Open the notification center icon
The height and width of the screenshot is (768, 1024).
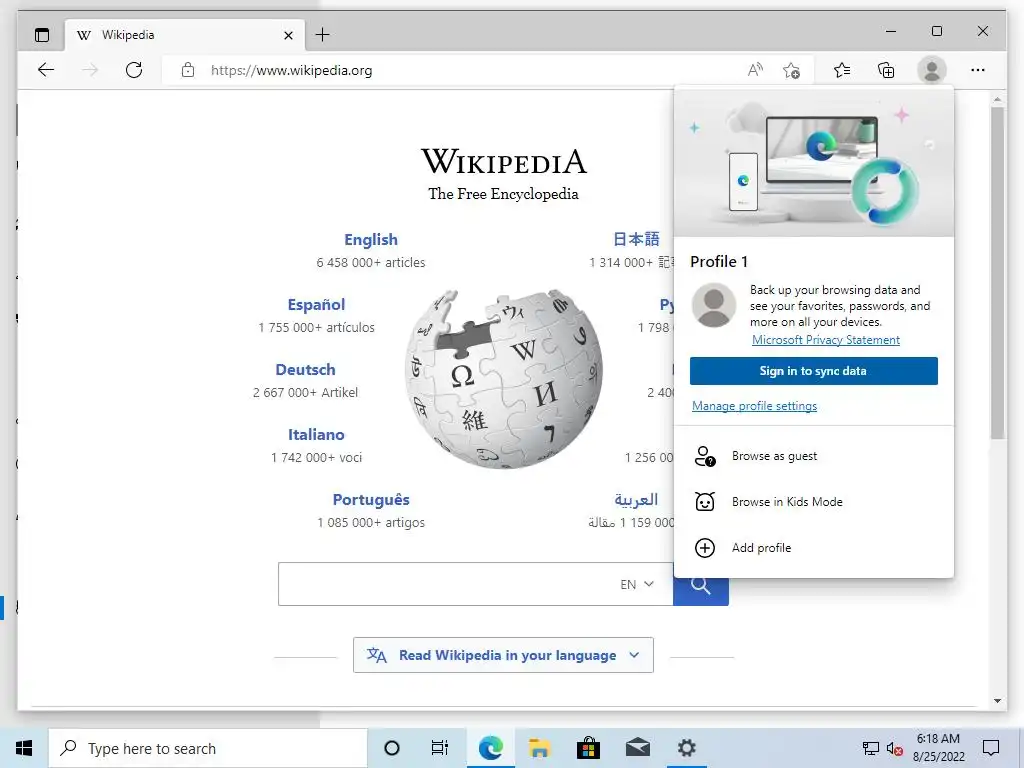pyautogui.click(x=991, y=748)
